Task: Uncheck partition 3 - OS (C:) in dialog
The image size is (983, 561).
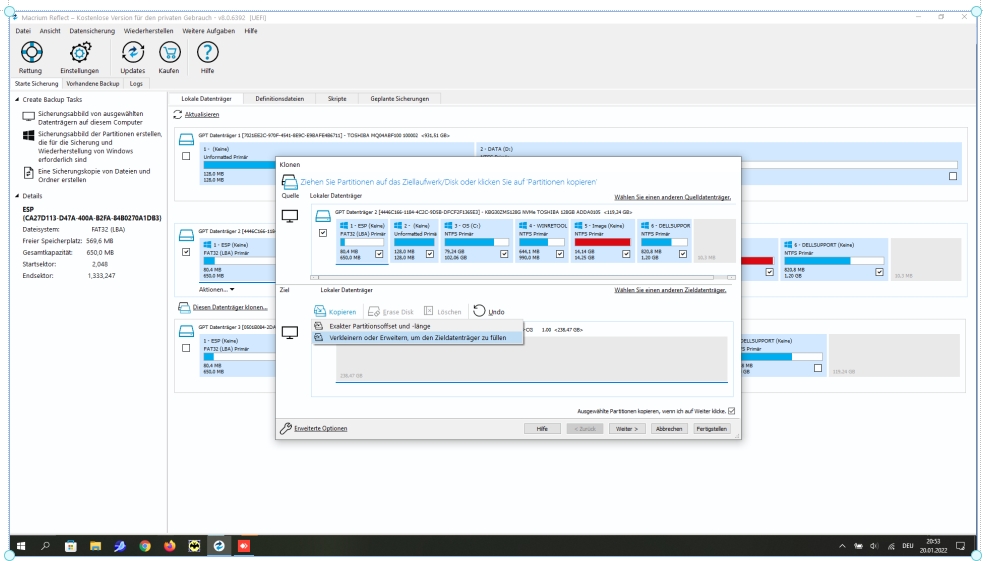Action: (504, 254)
